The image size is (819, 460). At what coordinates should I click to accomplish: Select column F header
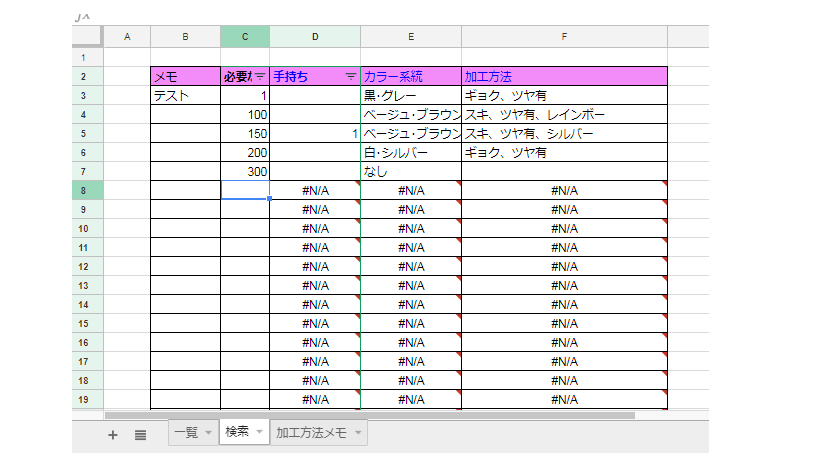pyautogui.click(x=564, y=37)
